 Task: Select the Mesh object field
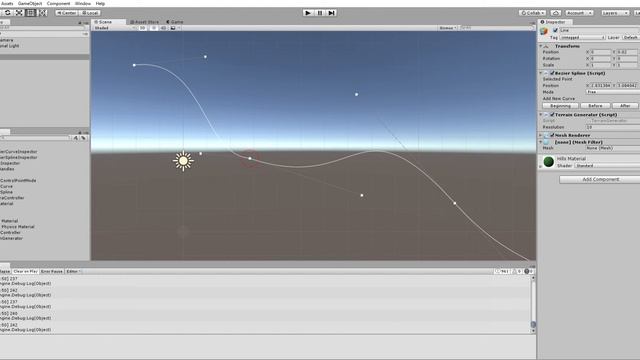pos(613,148)
